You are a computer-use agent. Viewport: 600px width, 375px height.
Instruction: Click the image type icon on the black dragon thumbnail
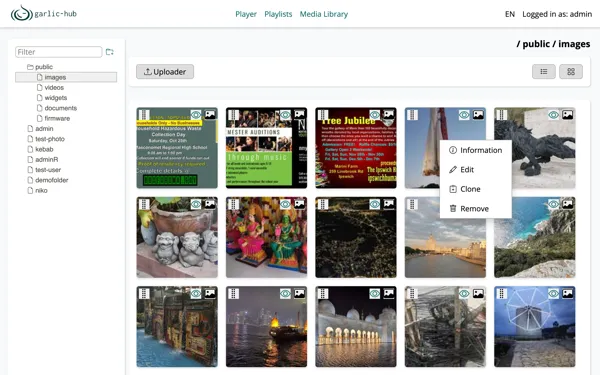pyautogui.click(x=567, y=114)
